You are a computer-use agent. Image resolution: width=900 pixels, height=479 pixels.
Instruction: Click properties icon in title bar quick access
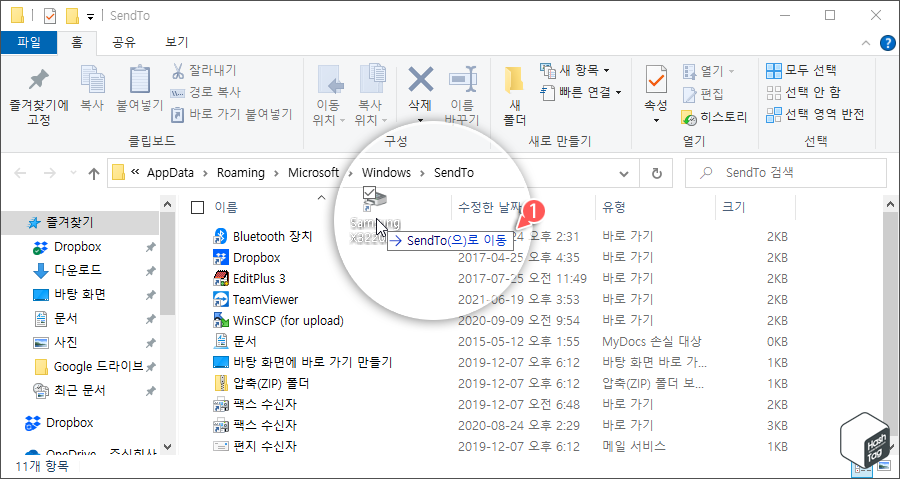(x=50, y=16)
